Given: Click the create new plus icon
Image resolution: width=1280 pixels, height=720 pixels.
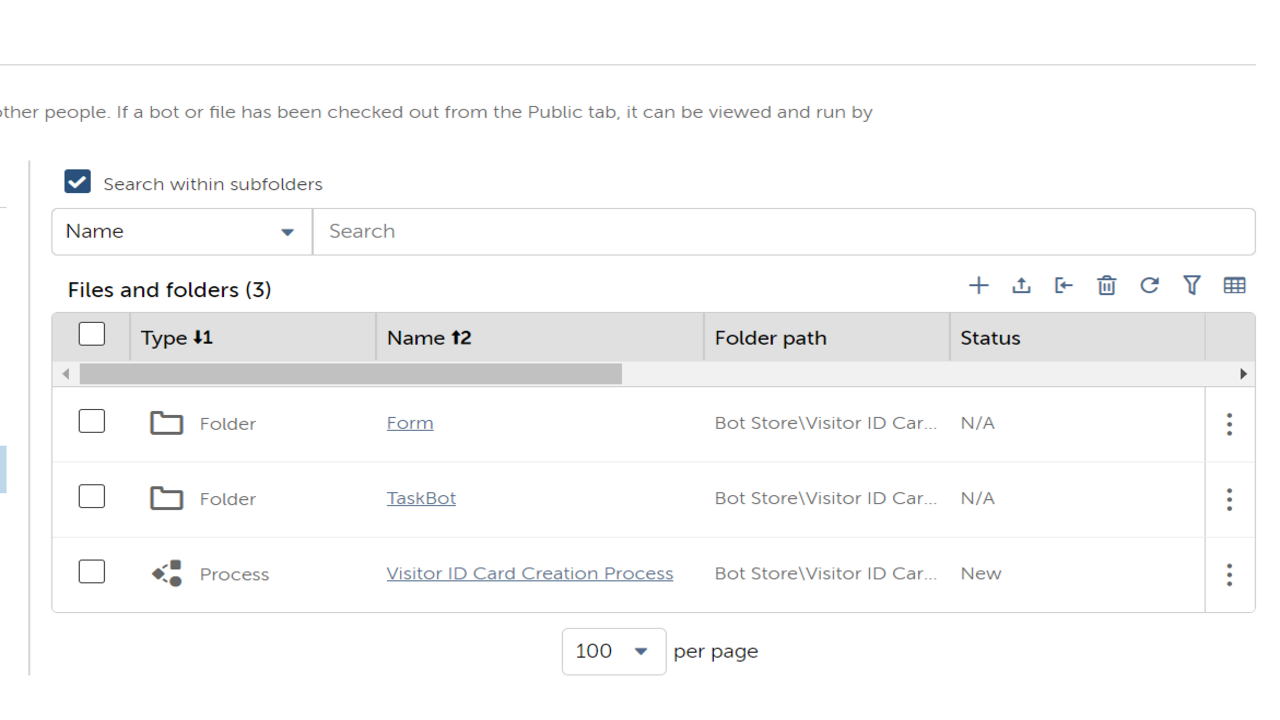Looking at the screenshot, I should (978, 286).
